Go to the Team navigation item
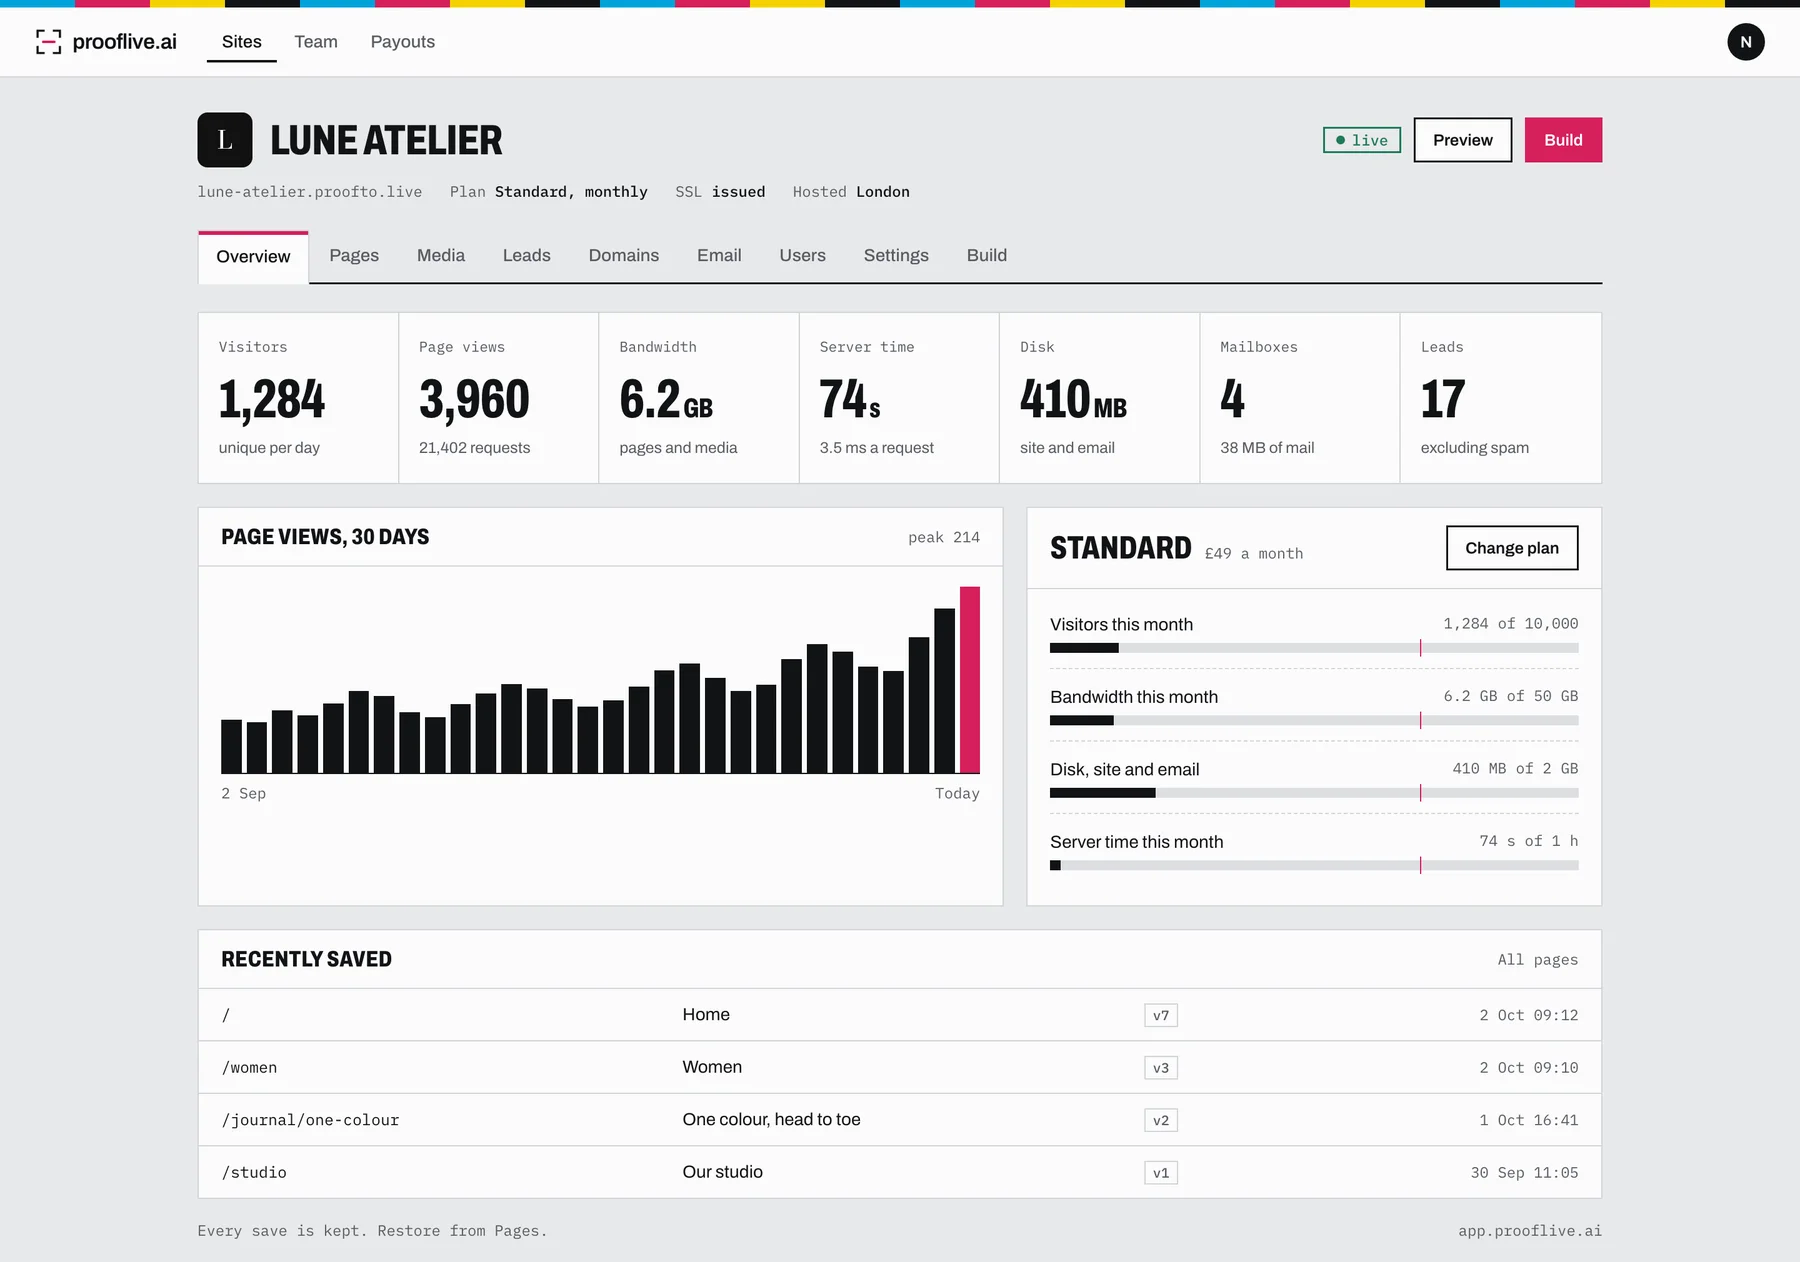1800x1262 pixels. 316,42
